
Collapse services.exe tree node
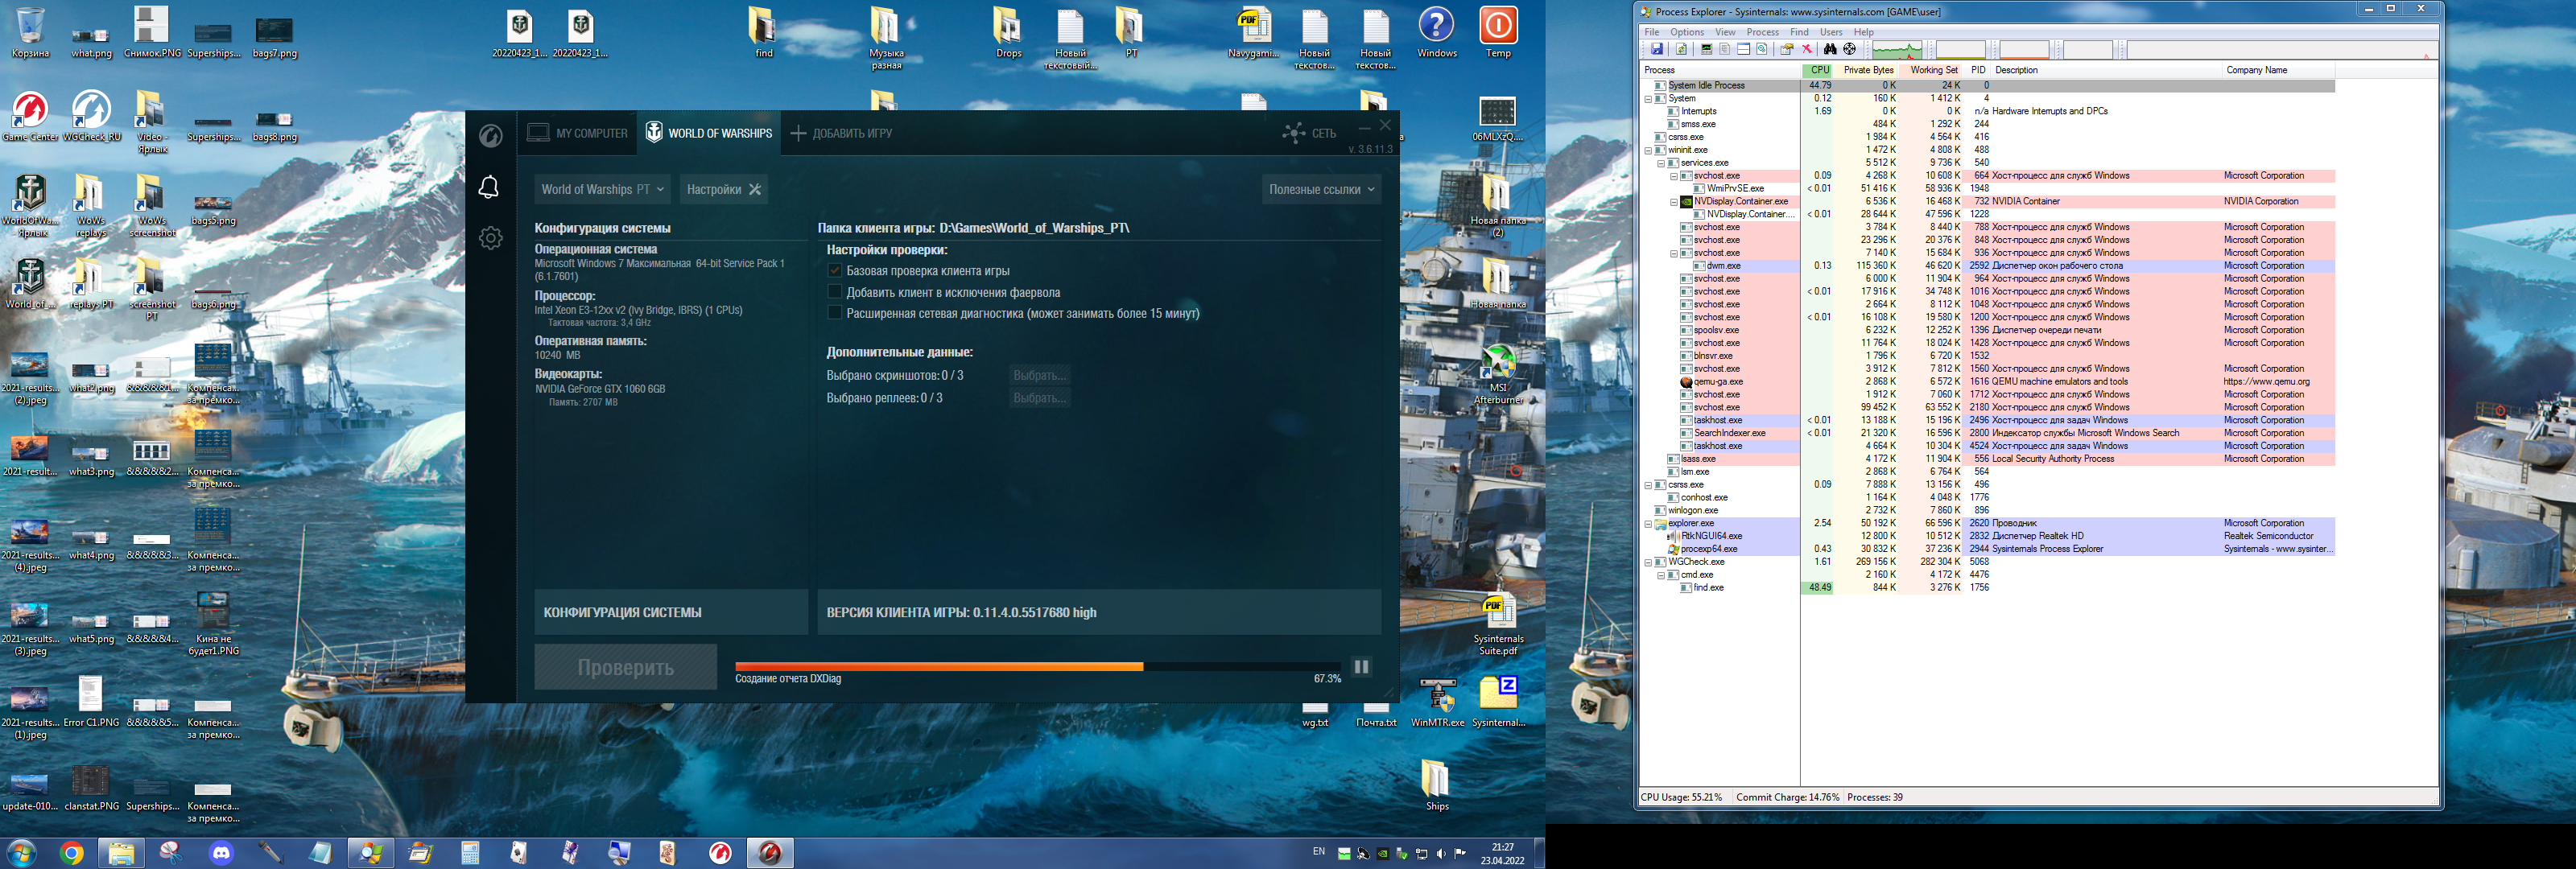pyautogui.click(x=1661, y=163)
